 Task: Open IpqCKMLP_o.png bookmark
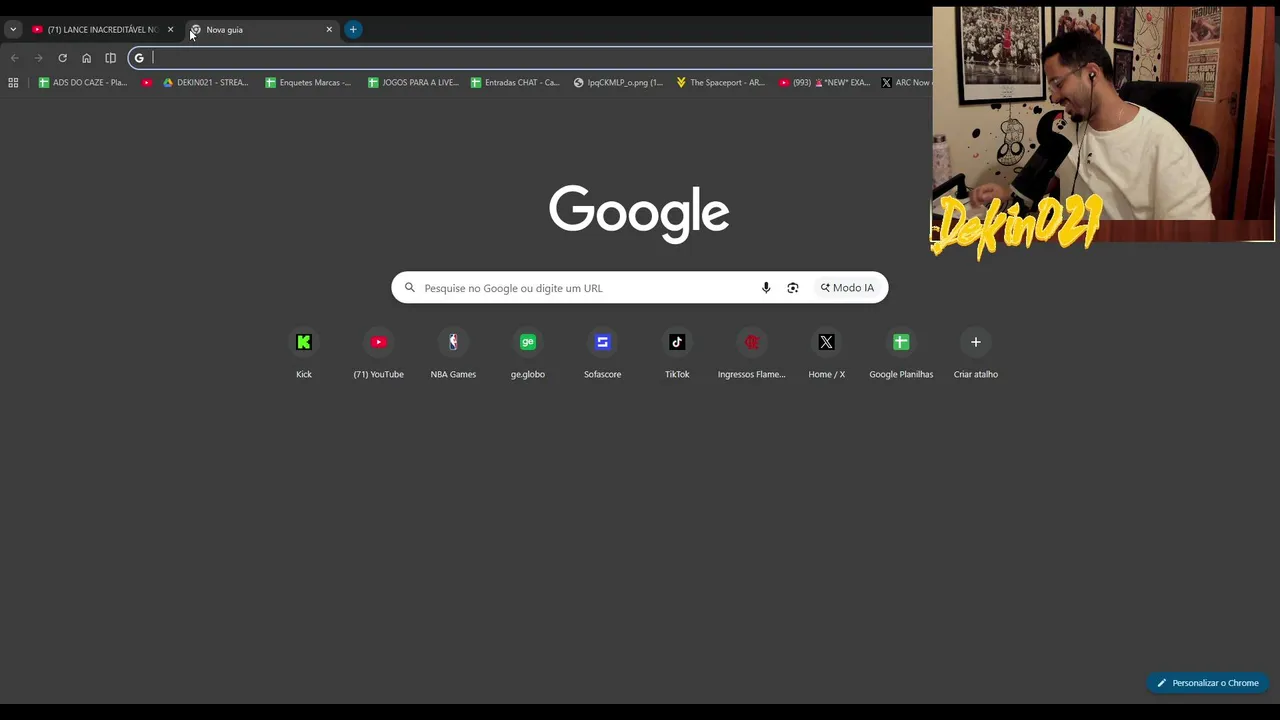coord(618,83)
